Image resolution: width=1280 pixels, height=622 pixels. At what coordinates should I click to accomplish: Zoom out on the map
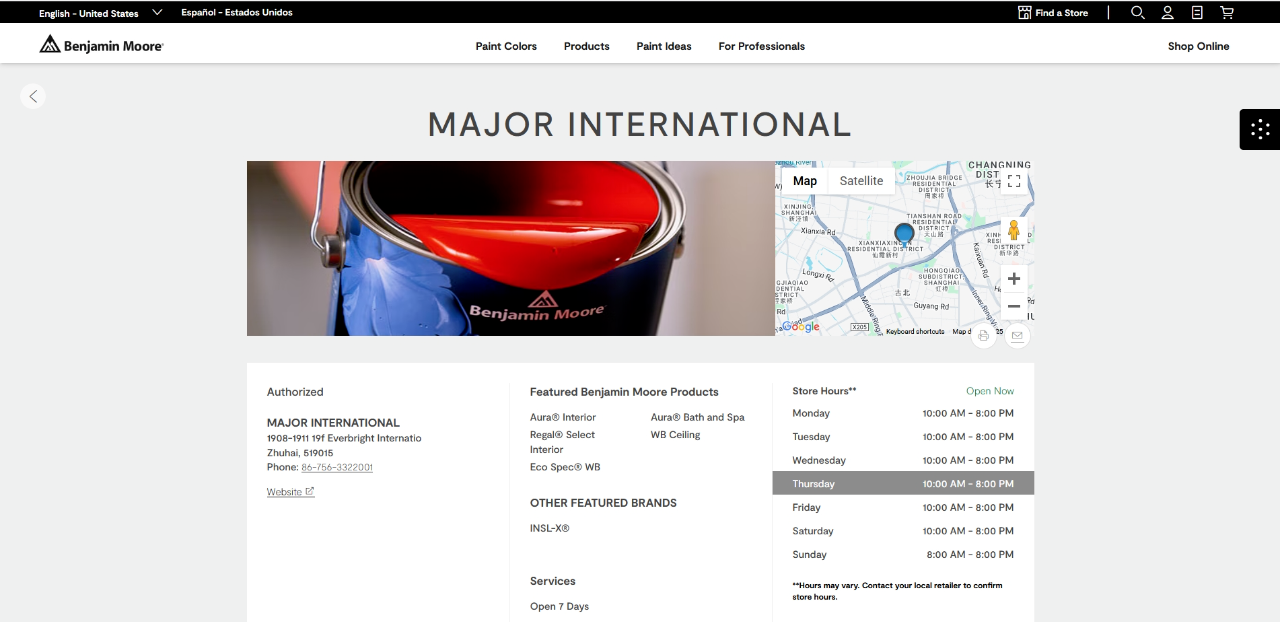click(x=1014, y=306)
